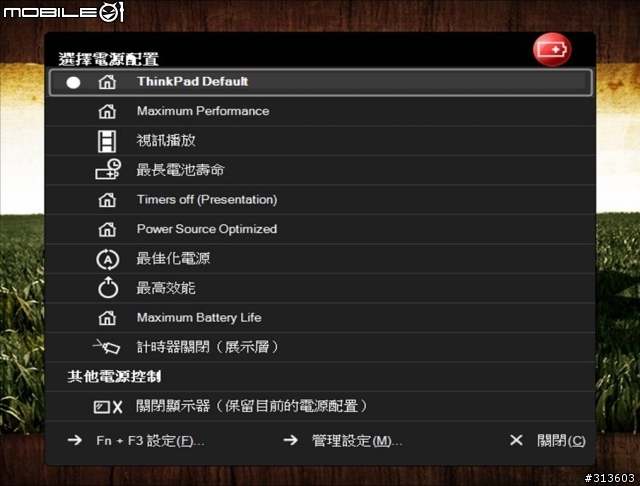Image resolution: width=640 pixels, height=486 pixels.
Task: Open 管理設定(M)... link
Action: click(357, 441)
